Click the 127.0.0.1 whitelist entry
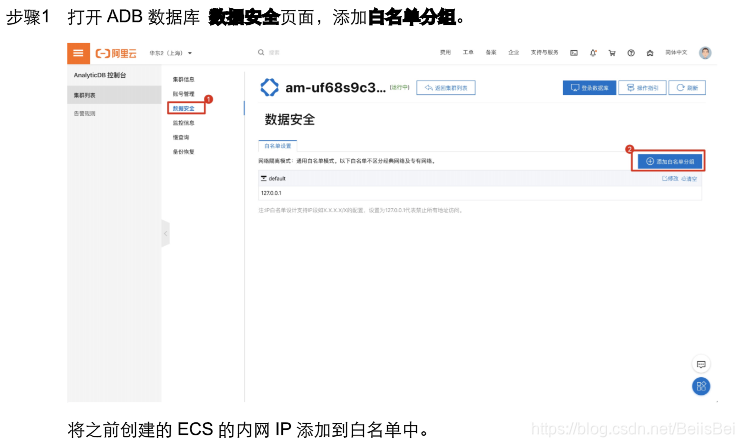Screen dimensions: 744x447 [271, 193]
